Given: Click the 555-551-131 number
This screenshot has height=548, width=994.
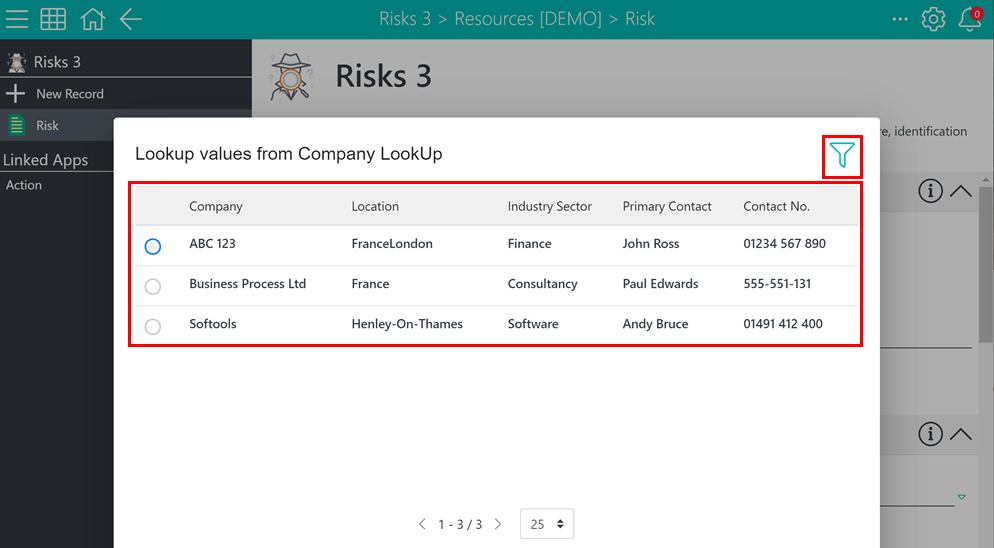Looking at the screenshot, I should coord(777,284).
